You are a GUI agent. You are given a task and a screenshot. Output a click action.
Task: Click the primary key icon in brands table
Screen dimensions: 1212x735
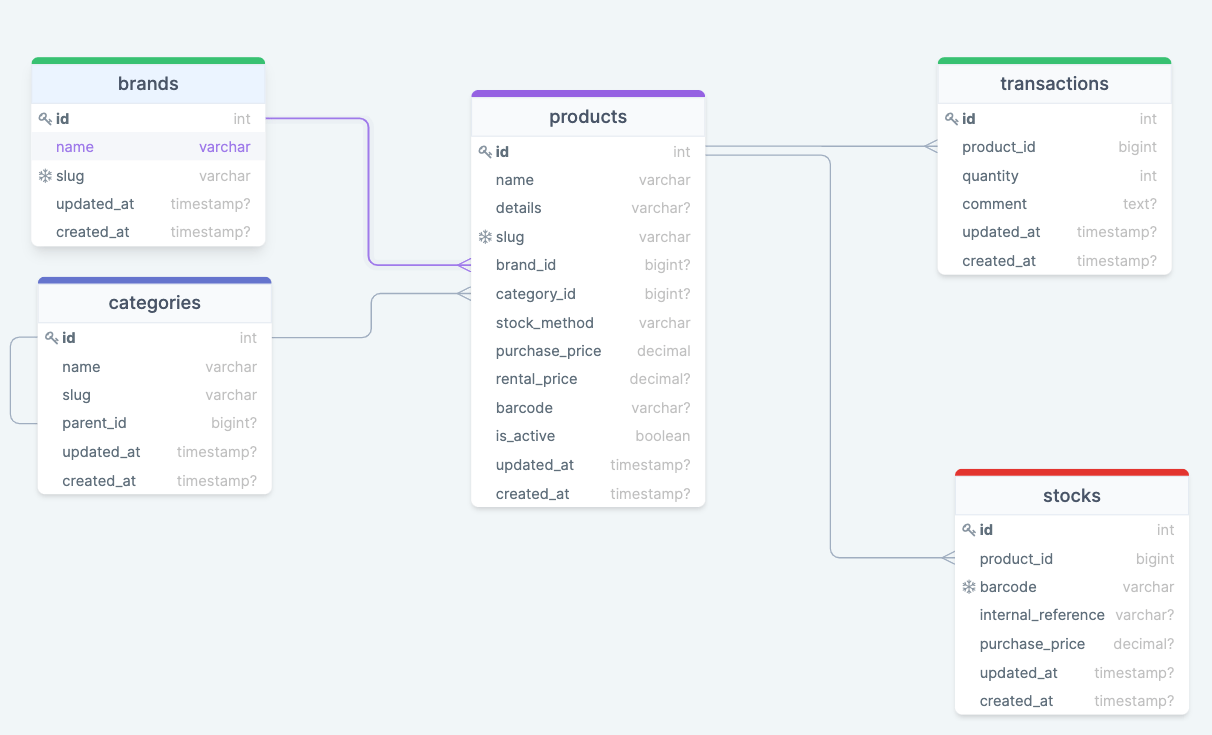(x=45, y=119)
